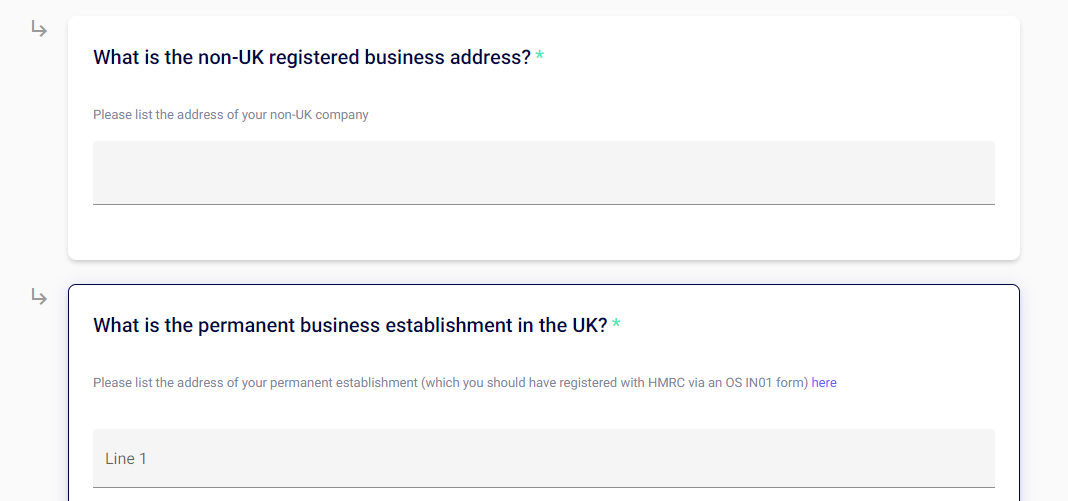Image resolution: width=1068 pixels, height=501 pixels.
Task: Click into the Line 1 address field
Action: tap(543, 458)
